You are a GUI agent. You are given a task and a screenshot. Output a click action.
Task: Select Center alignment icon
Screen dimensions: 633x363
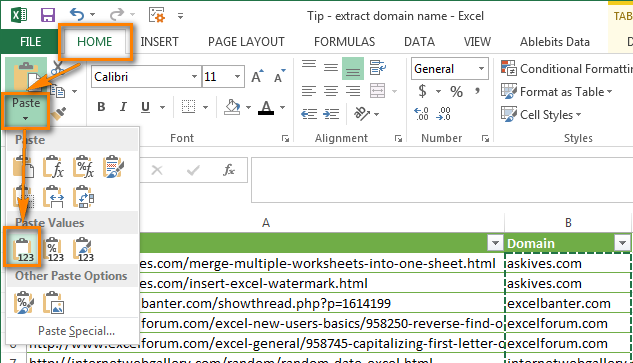[x=331, y=91]
